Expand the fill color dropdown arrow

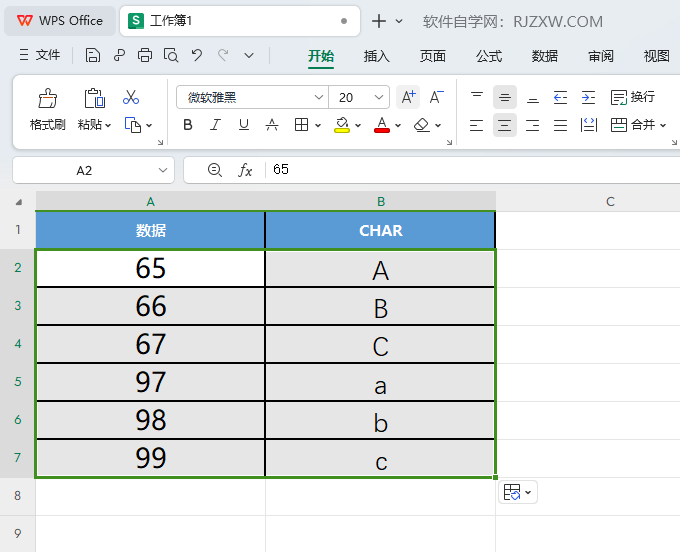(358, 126)
